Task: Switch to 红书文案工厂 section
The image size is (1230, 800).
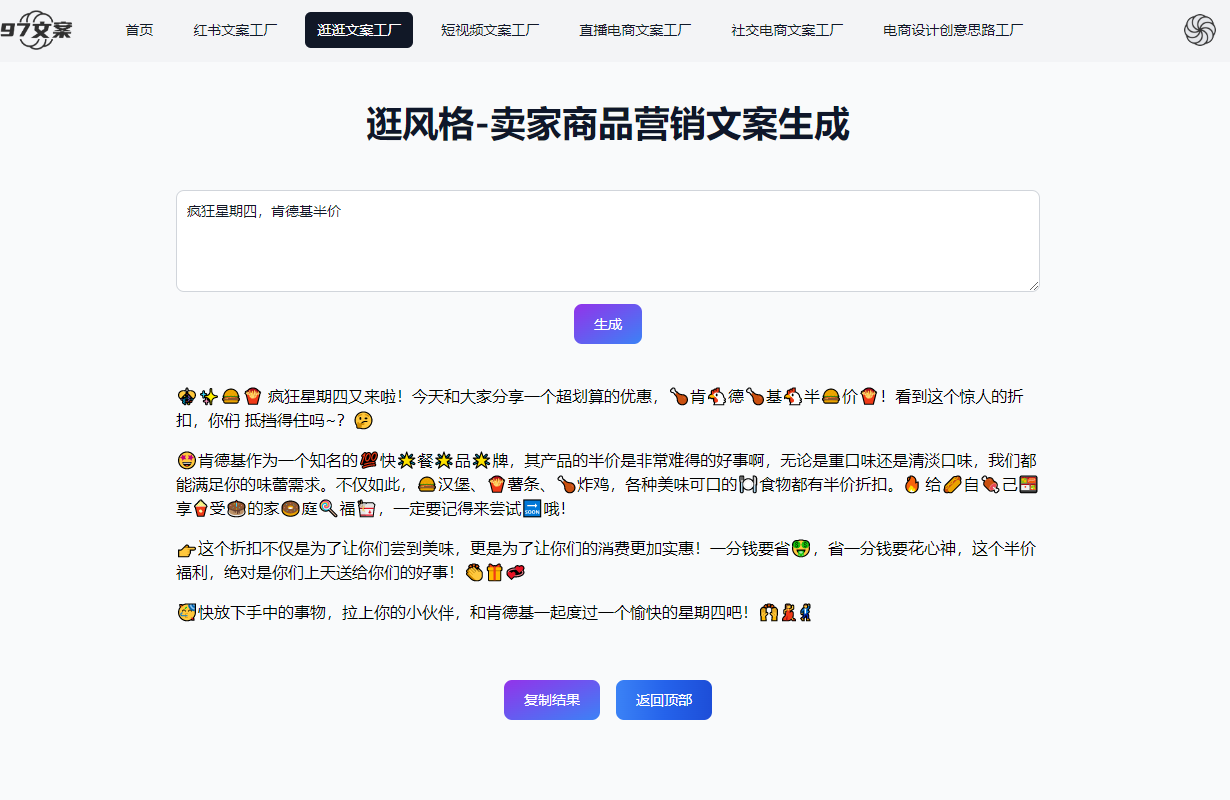Action: click(235, 30)
